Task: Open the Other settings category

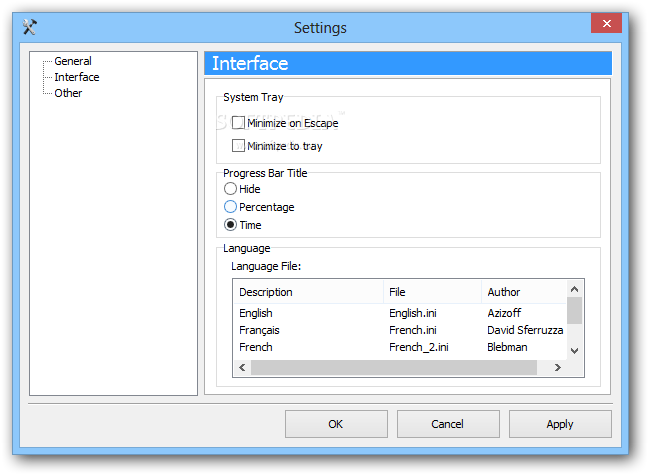Action: 68,93
